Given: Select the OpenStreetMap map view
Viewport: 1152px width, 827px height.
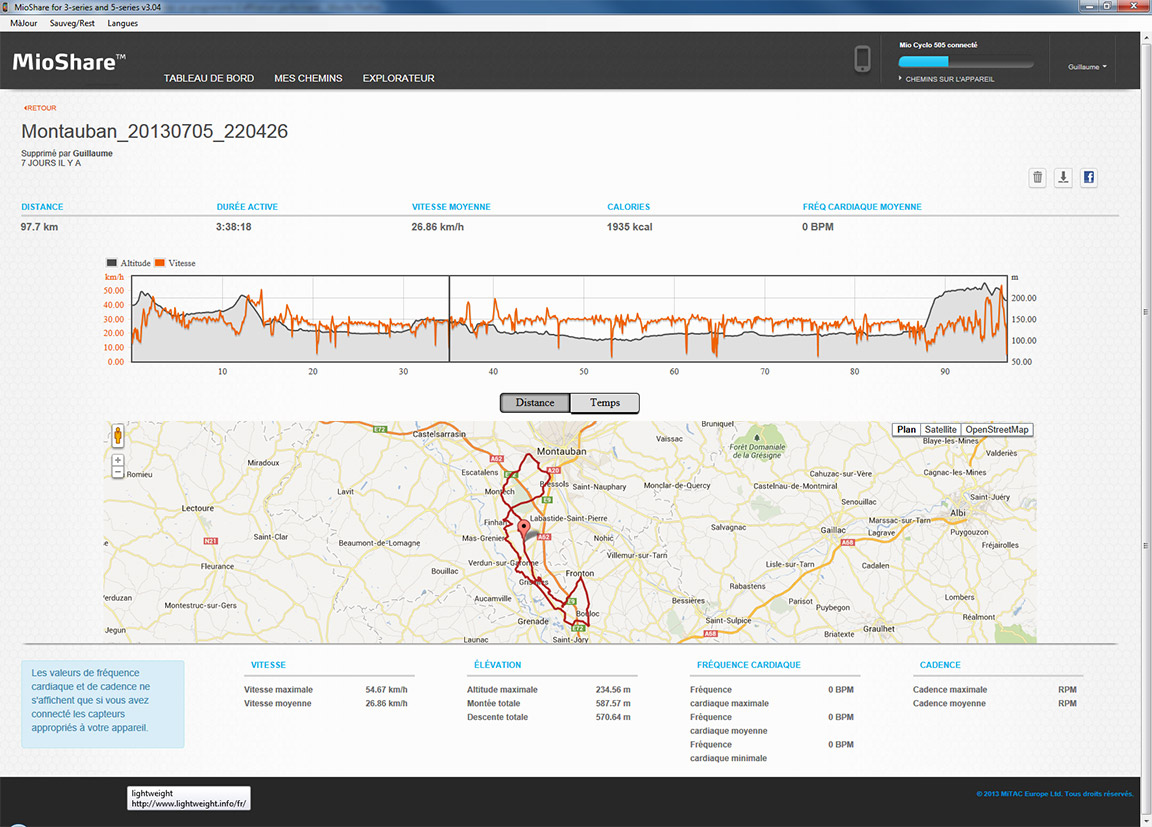Looking at the screenshot, I should click(x=997, y=430).
